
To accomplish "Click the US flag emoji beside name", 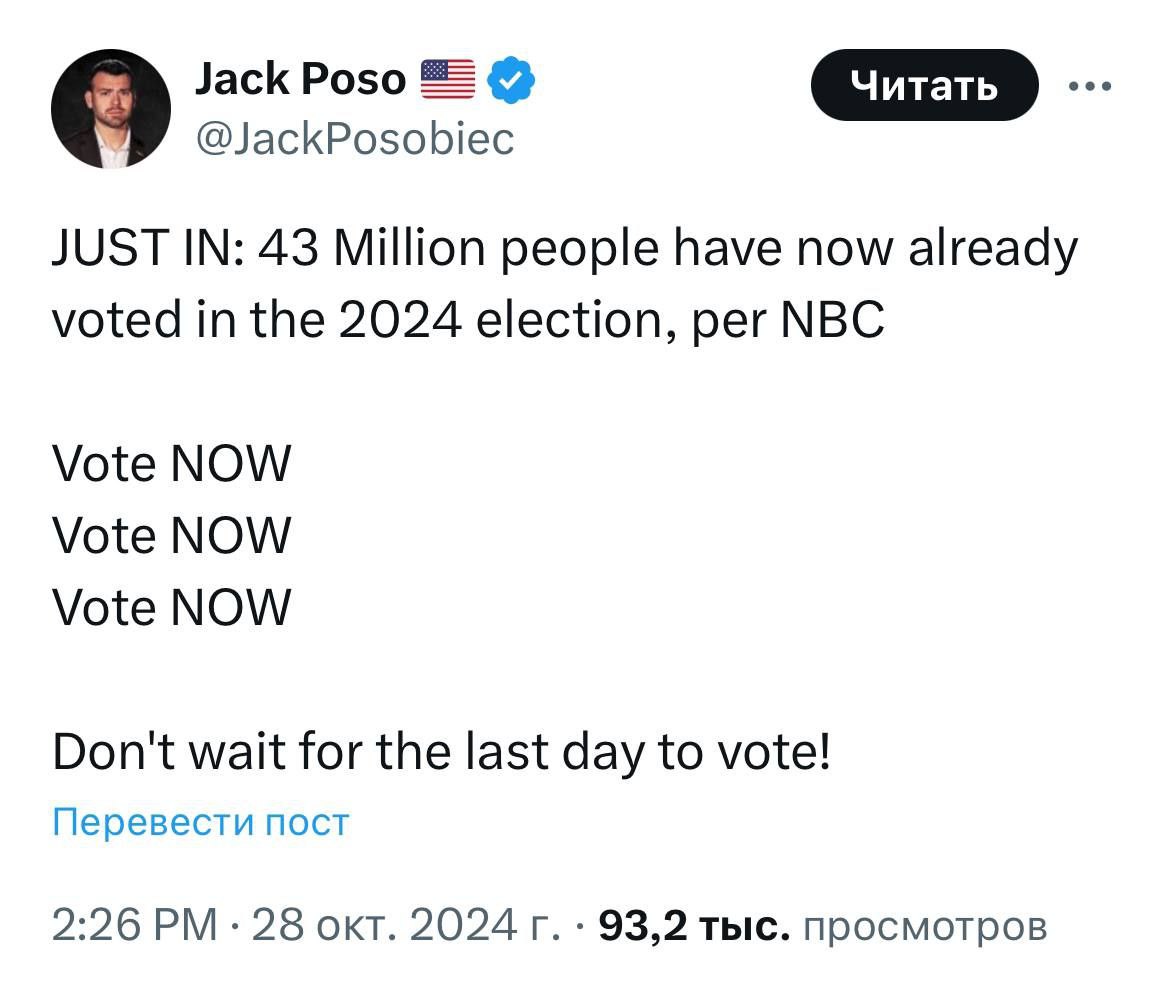I will 448,81.
